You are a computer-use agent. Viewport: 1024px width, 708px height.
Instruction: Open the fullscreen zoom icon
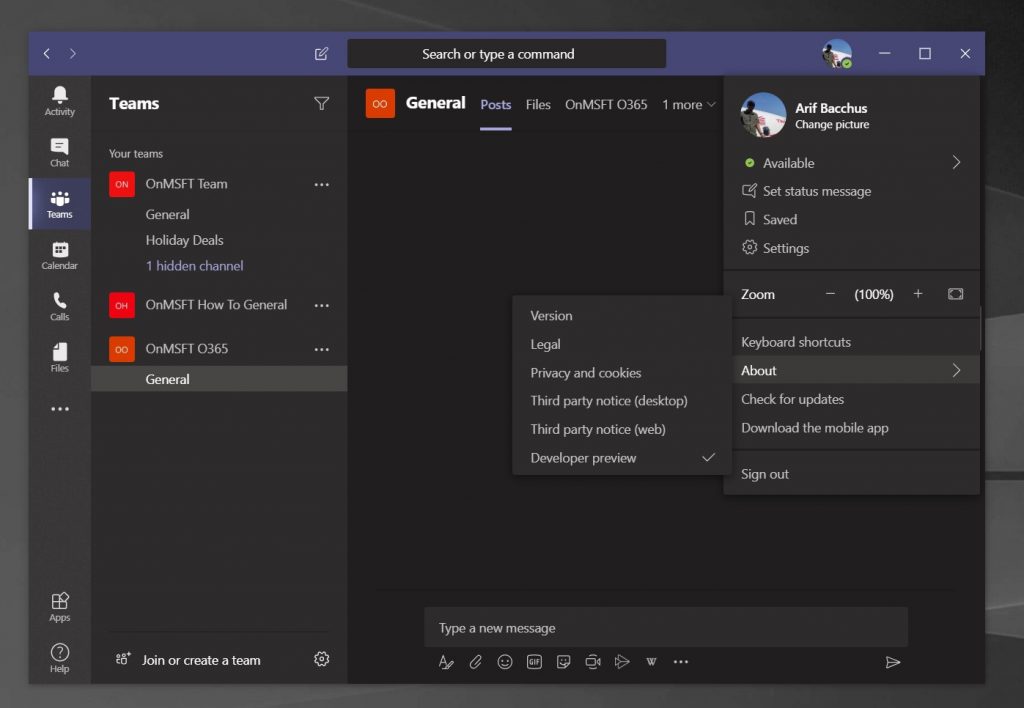(955, 294)
